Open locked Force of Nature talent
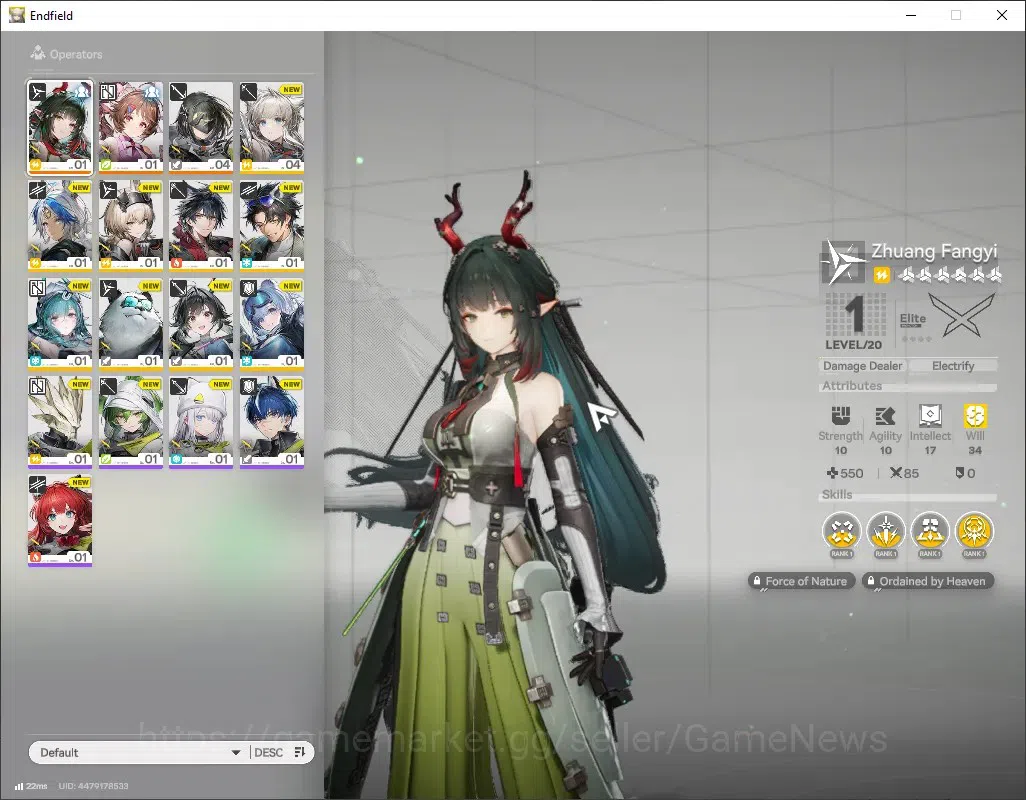The image size is (1026, 800). [x=801, y=581]
